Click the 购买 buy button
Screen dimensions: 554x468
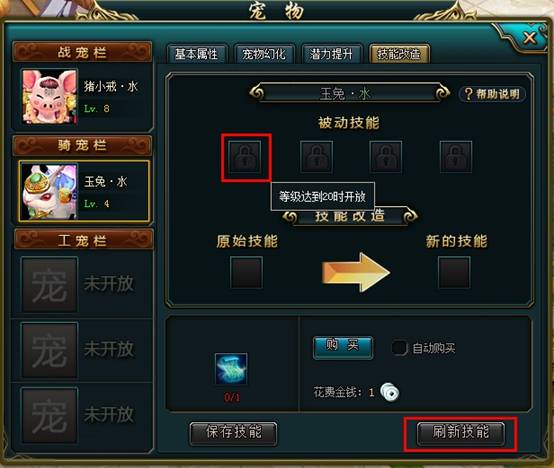tap(343, 347)
